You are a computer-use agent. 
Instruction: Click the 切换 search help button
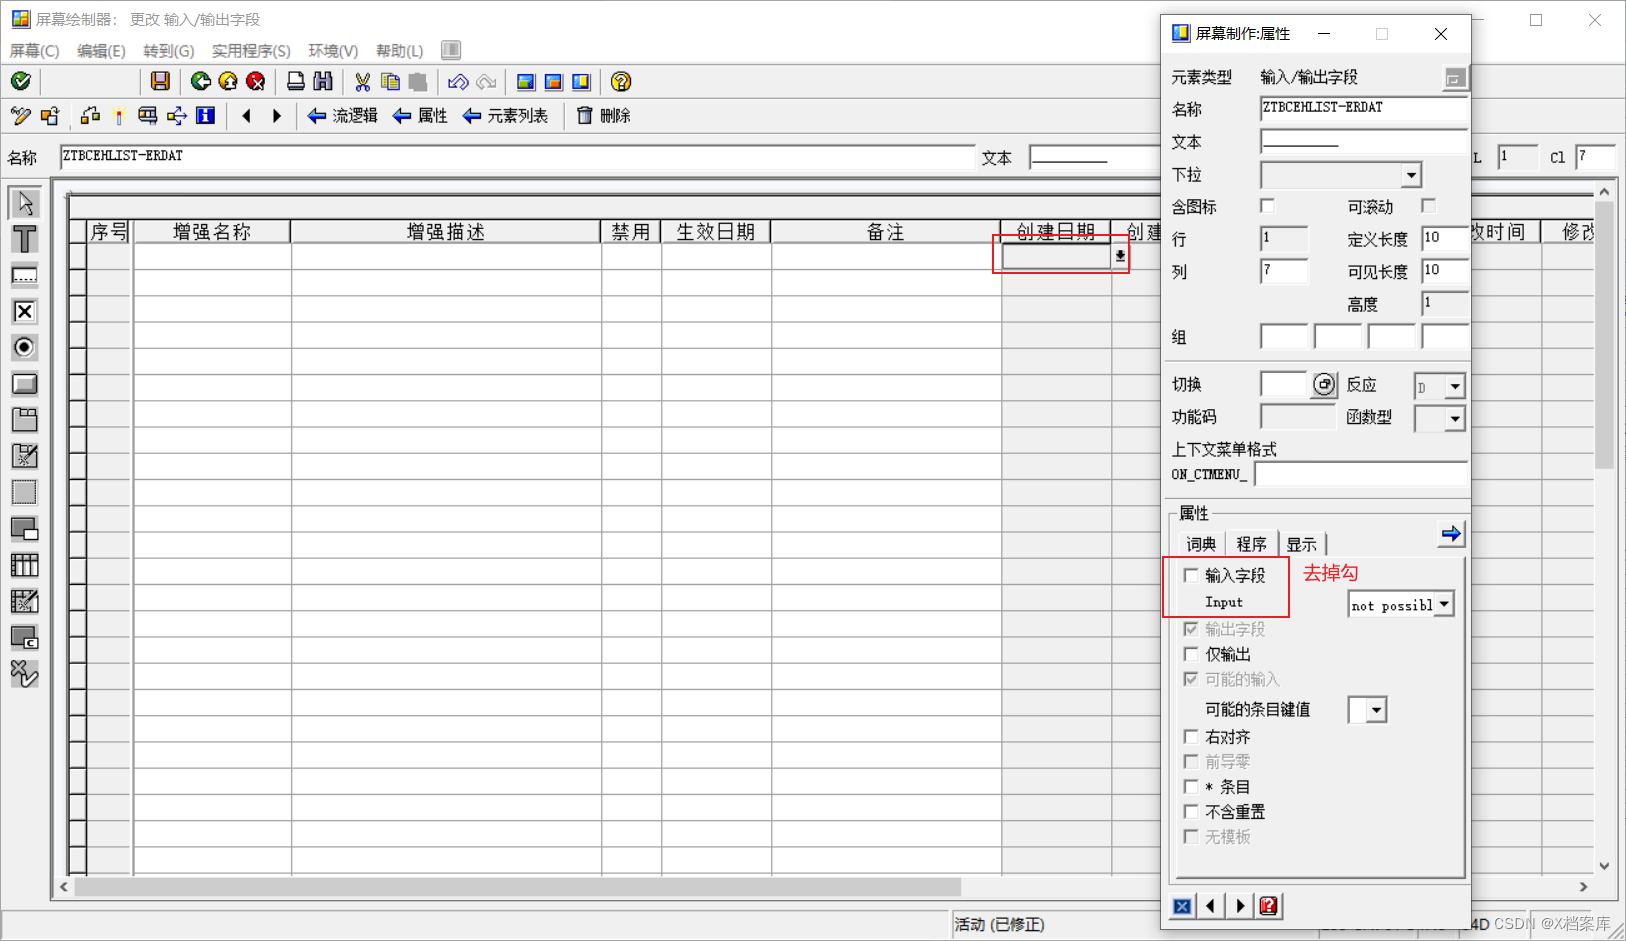[x=1324, y=384]
